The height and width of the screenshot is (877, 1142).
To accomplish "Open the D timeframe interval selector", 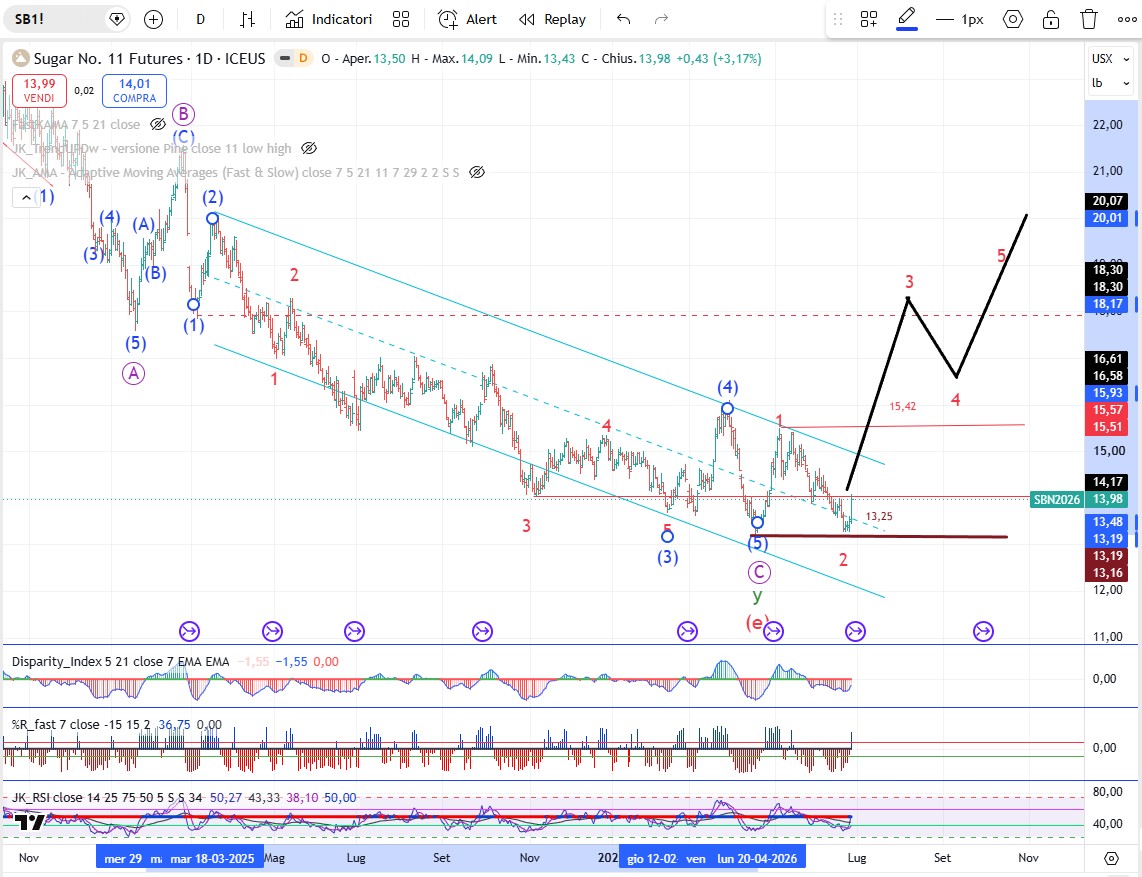I will pyautogui.click(x=200, y=20).
